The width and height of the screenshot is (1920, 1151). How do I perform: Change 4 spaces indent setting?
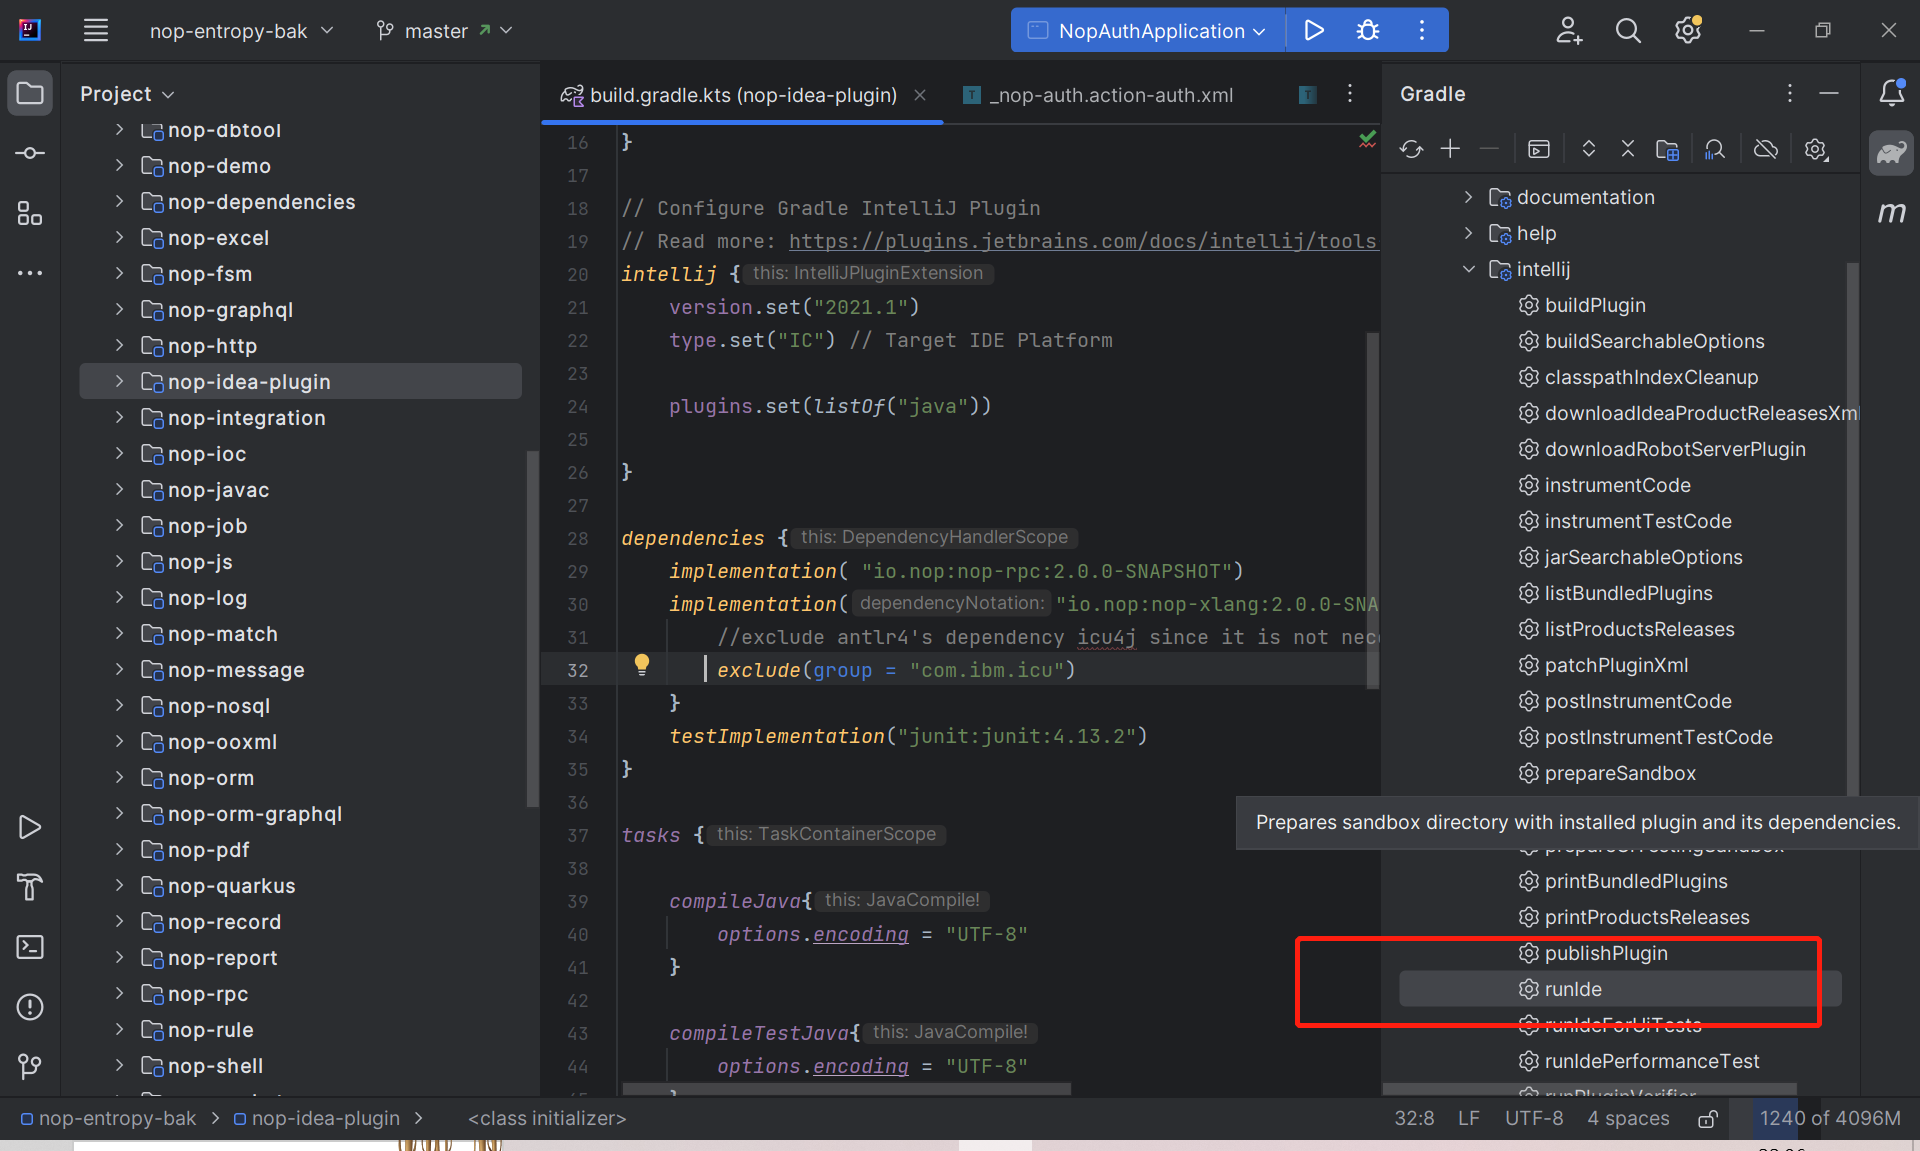(x=1628, y=1118)
